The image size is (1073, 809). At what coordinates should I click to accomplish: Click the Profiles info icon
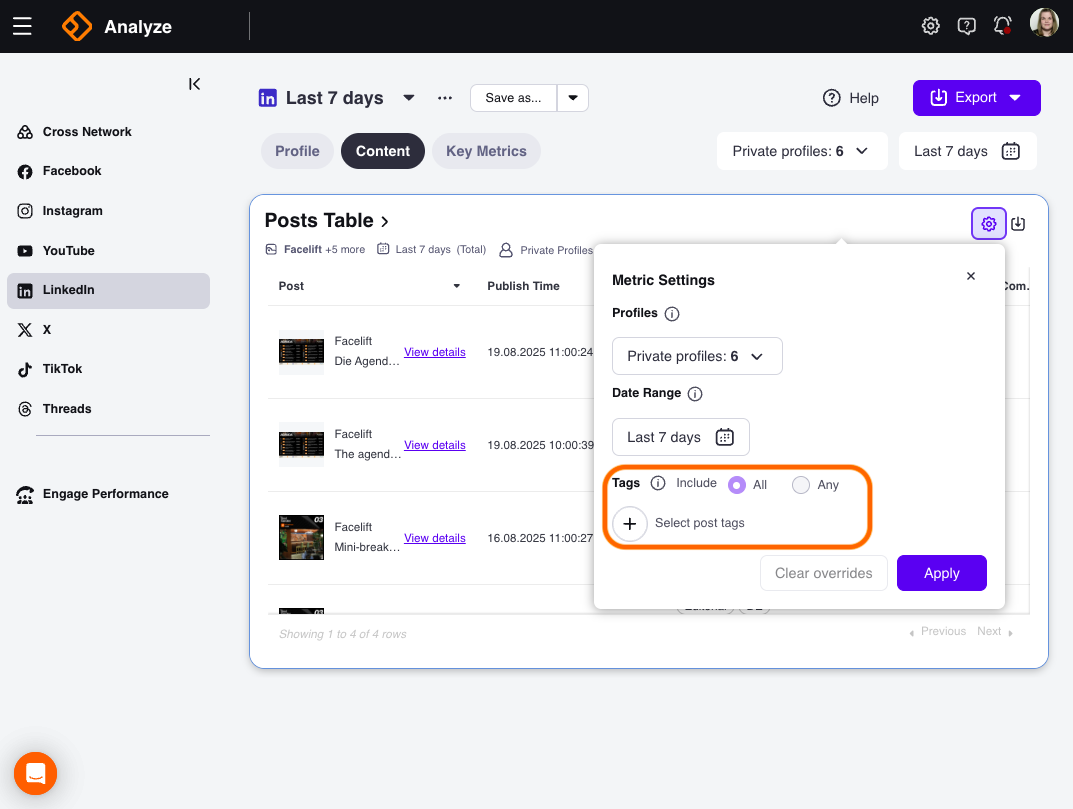(x=672, y=314)
